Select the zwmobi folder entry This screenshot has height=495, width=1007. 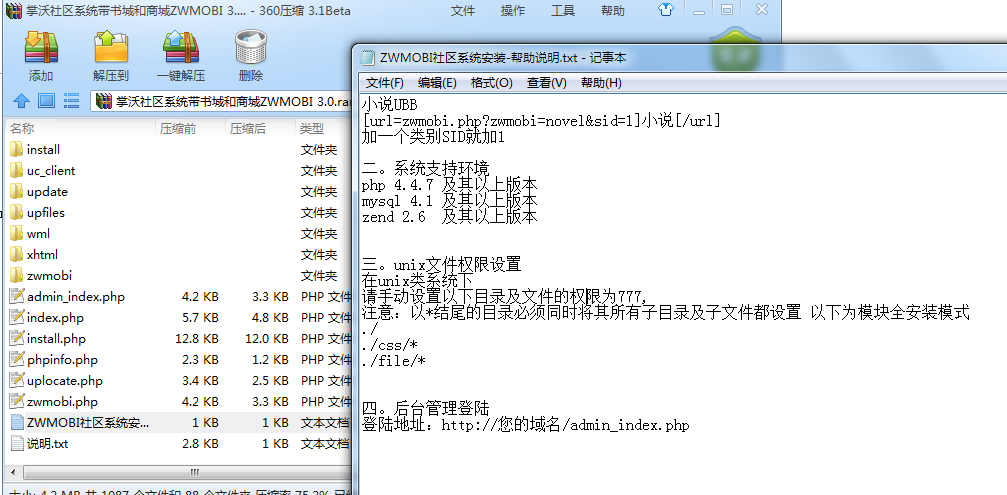click(49, 275)
